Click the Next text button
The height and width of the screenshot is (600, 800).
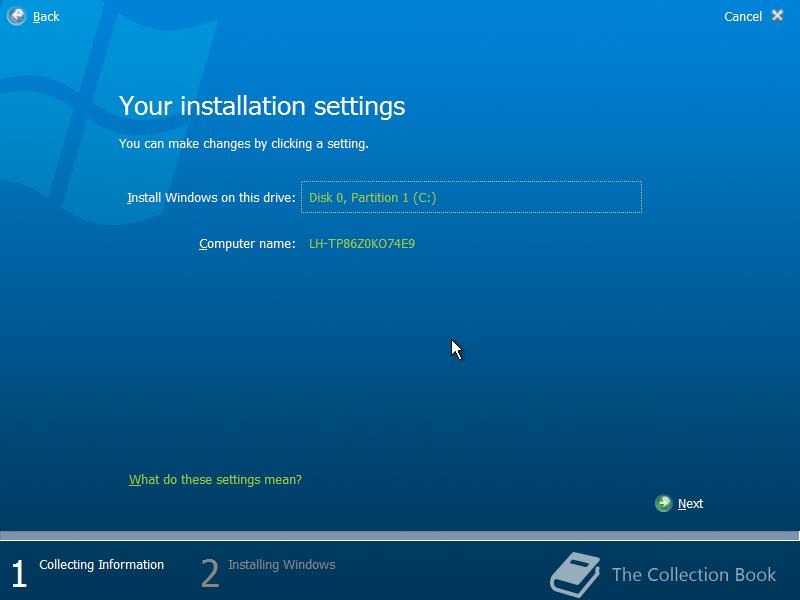pos(690,504)
